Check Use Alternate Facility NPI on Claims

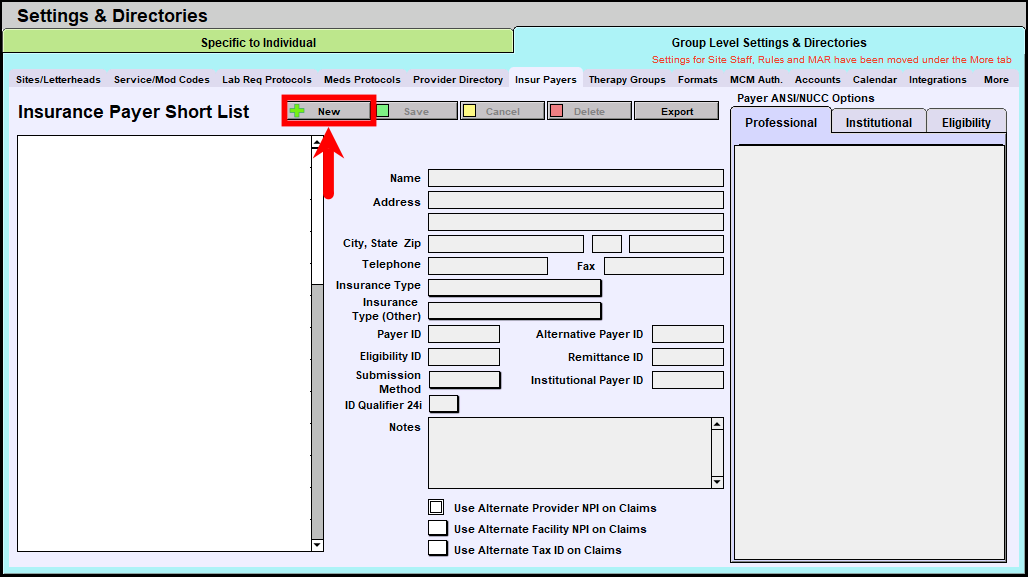pos(437,528)
